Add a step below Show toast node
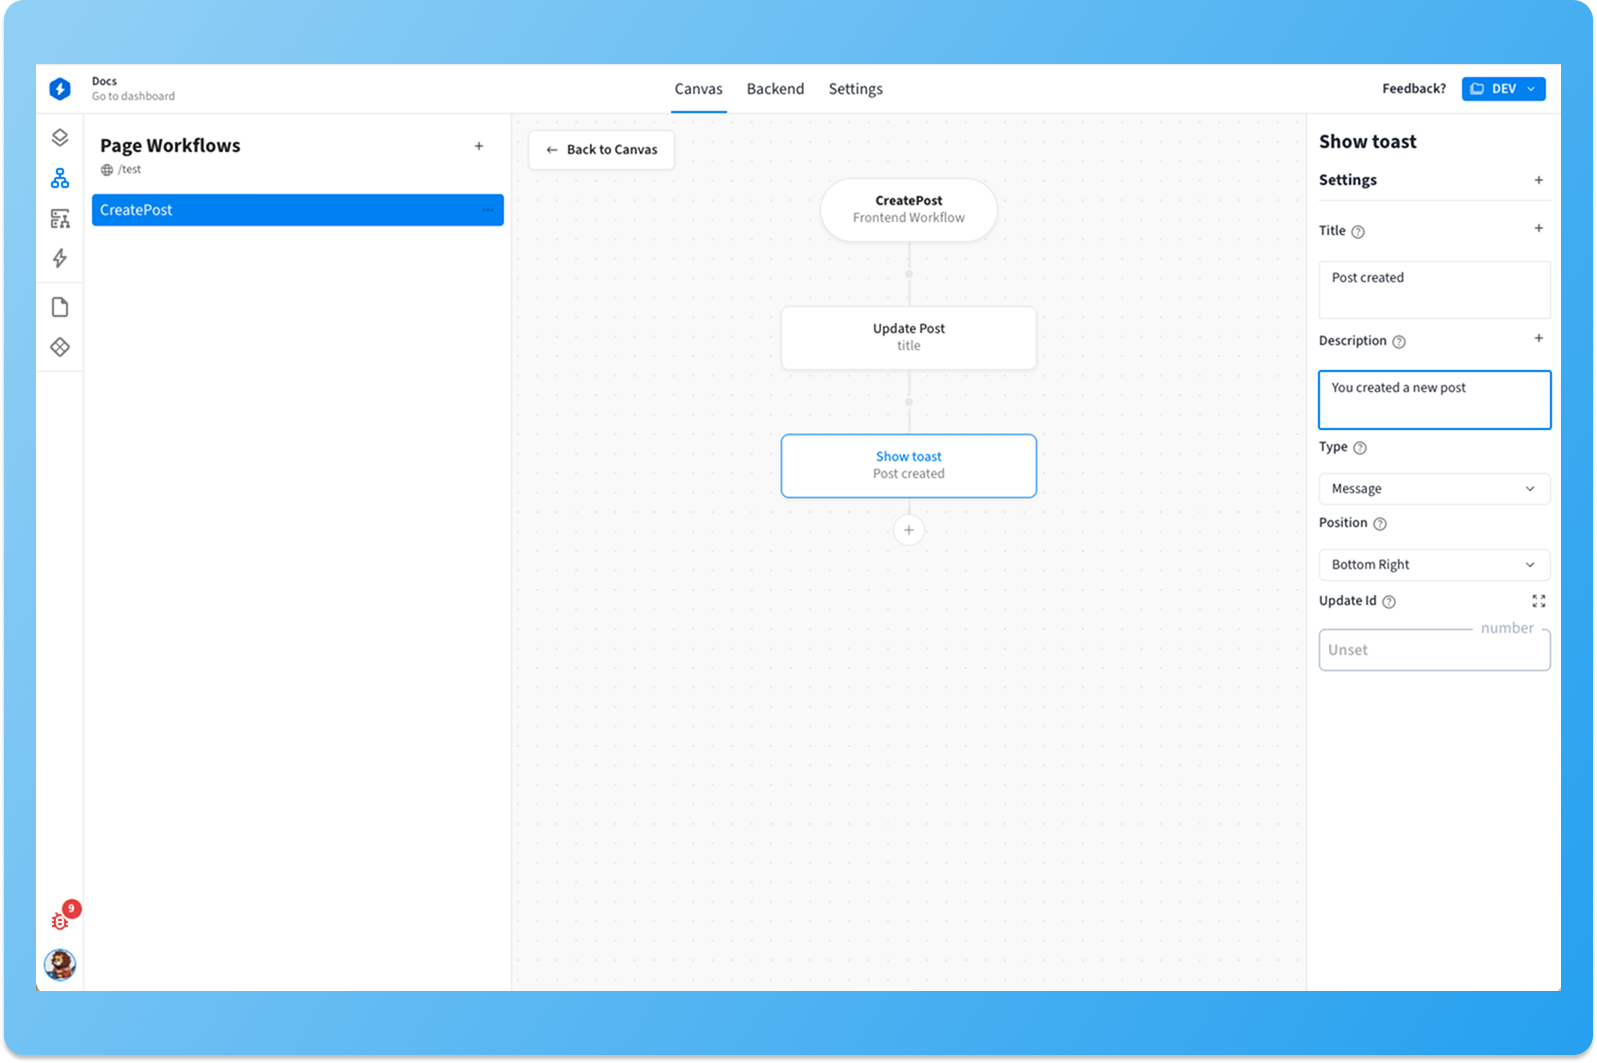1597x1063 pixels. coord(908,530)
